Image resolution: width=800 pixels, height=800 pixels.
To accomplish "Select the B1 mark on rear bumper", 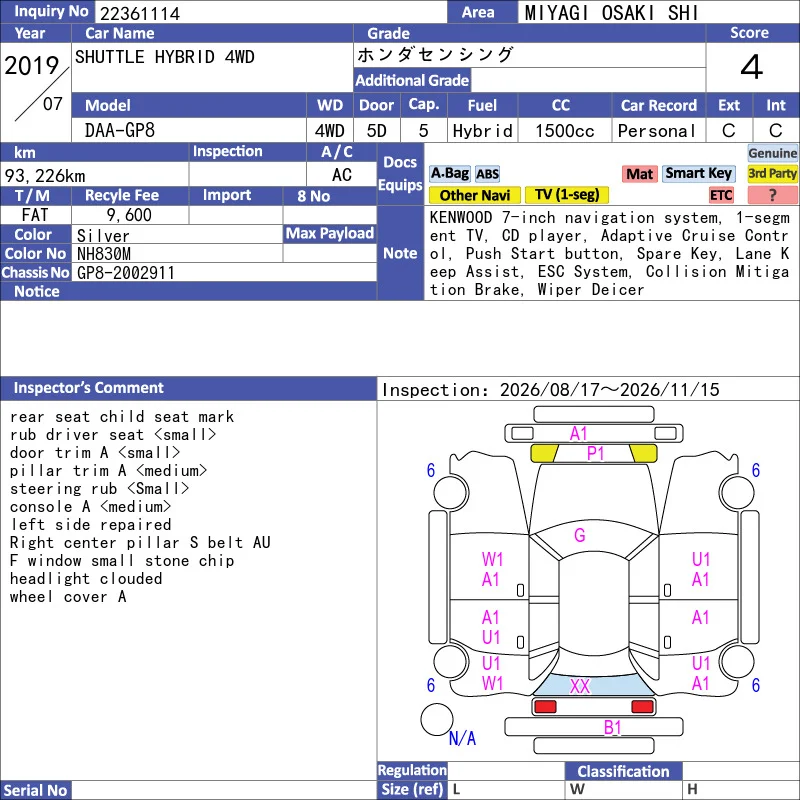I will coord(612,727).
